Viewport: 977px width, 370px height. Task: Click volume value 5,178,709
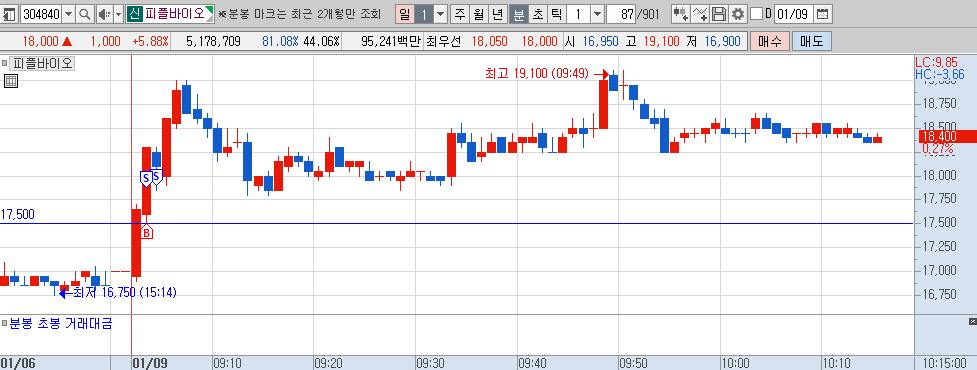(214, 42)
